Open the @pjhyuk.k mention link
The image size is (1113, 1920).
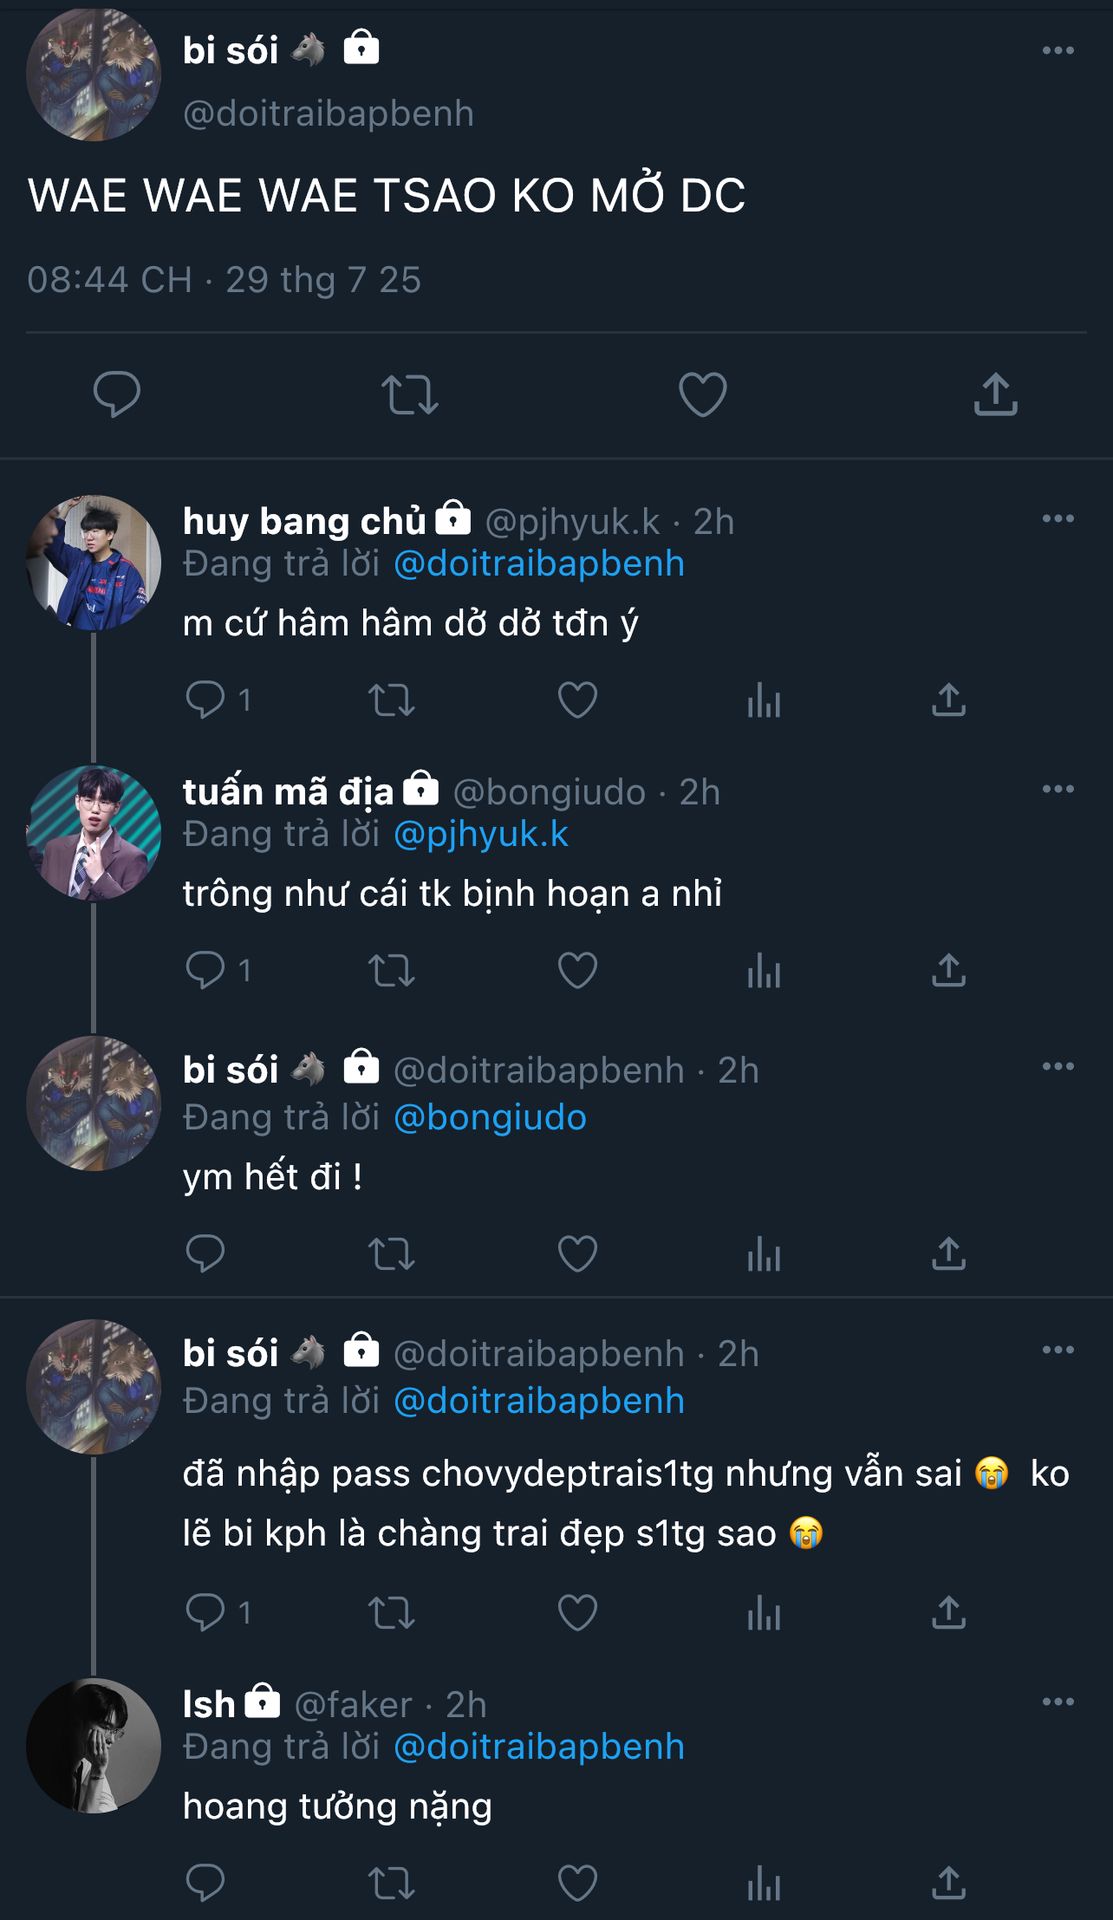pyautogui.click(x=481, y=834)
